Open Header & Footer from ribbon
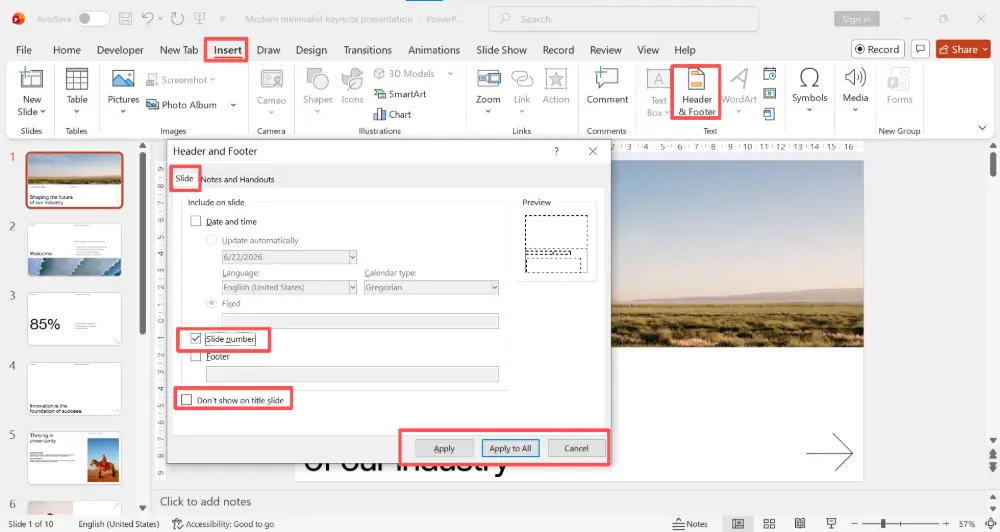1000x532 pixels. click(x=696, y=92)
